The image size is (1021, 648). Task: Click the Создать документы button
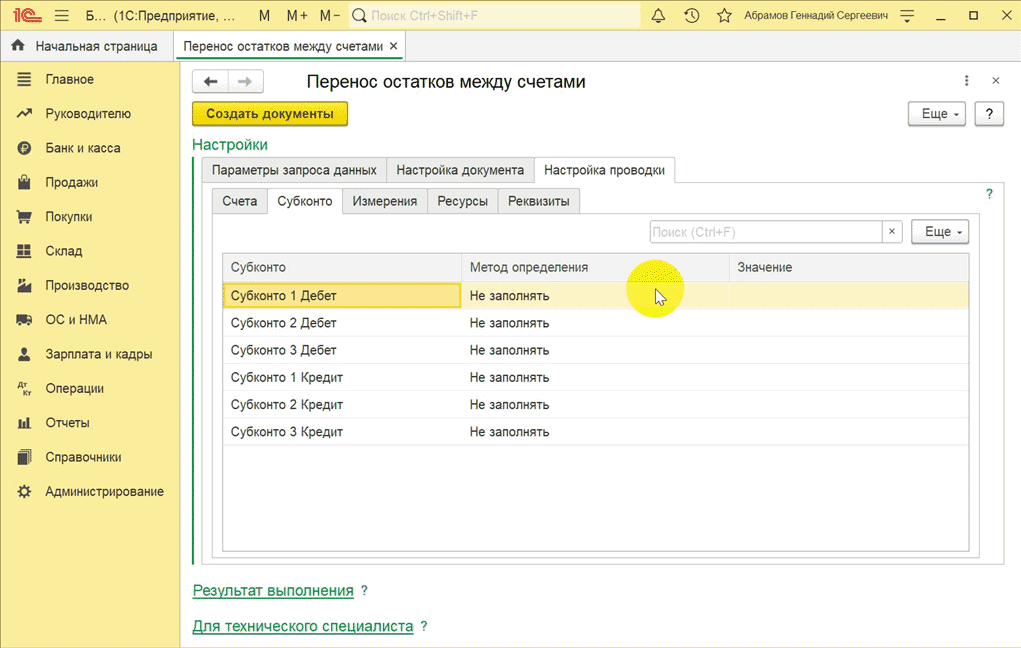pos(269,114)
